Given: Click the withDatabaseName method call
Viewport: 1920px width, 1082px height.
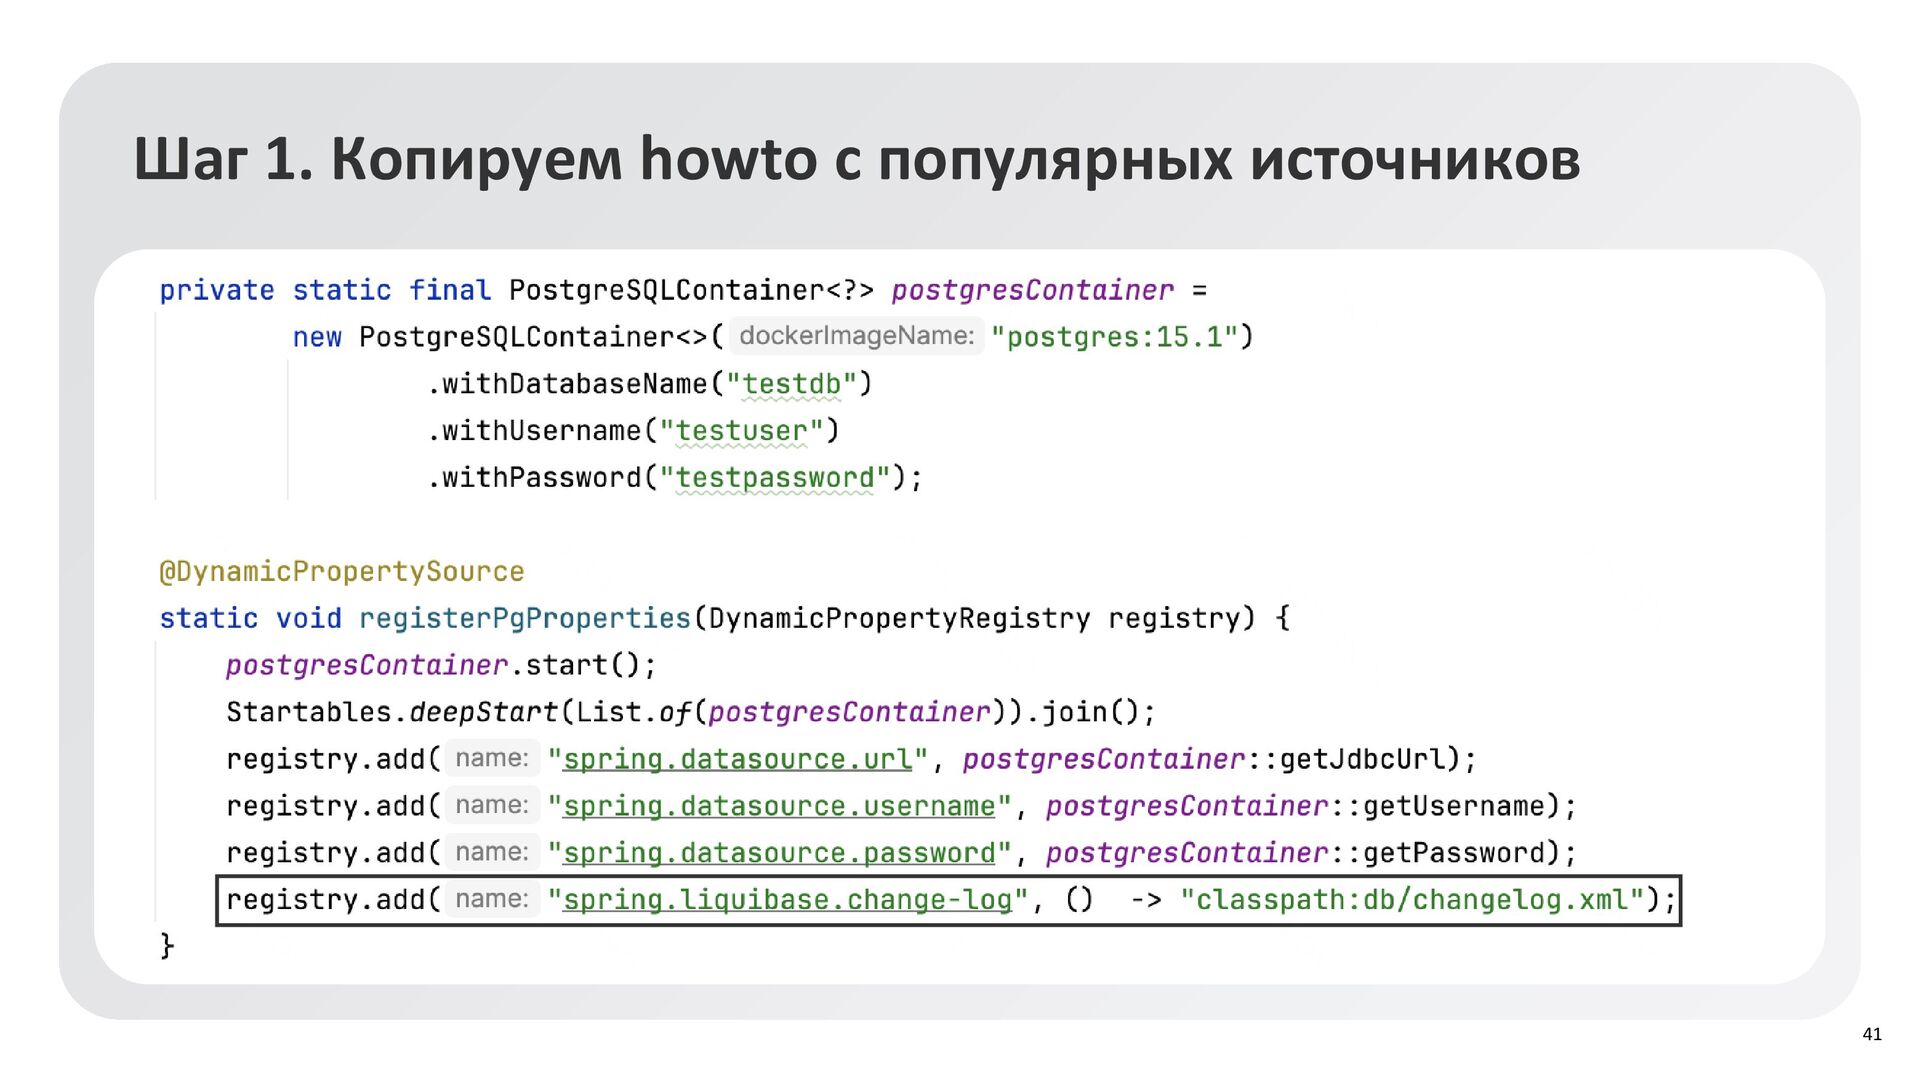Looking at the screenshot, I should pyautogui.click(x=574, y=384).
